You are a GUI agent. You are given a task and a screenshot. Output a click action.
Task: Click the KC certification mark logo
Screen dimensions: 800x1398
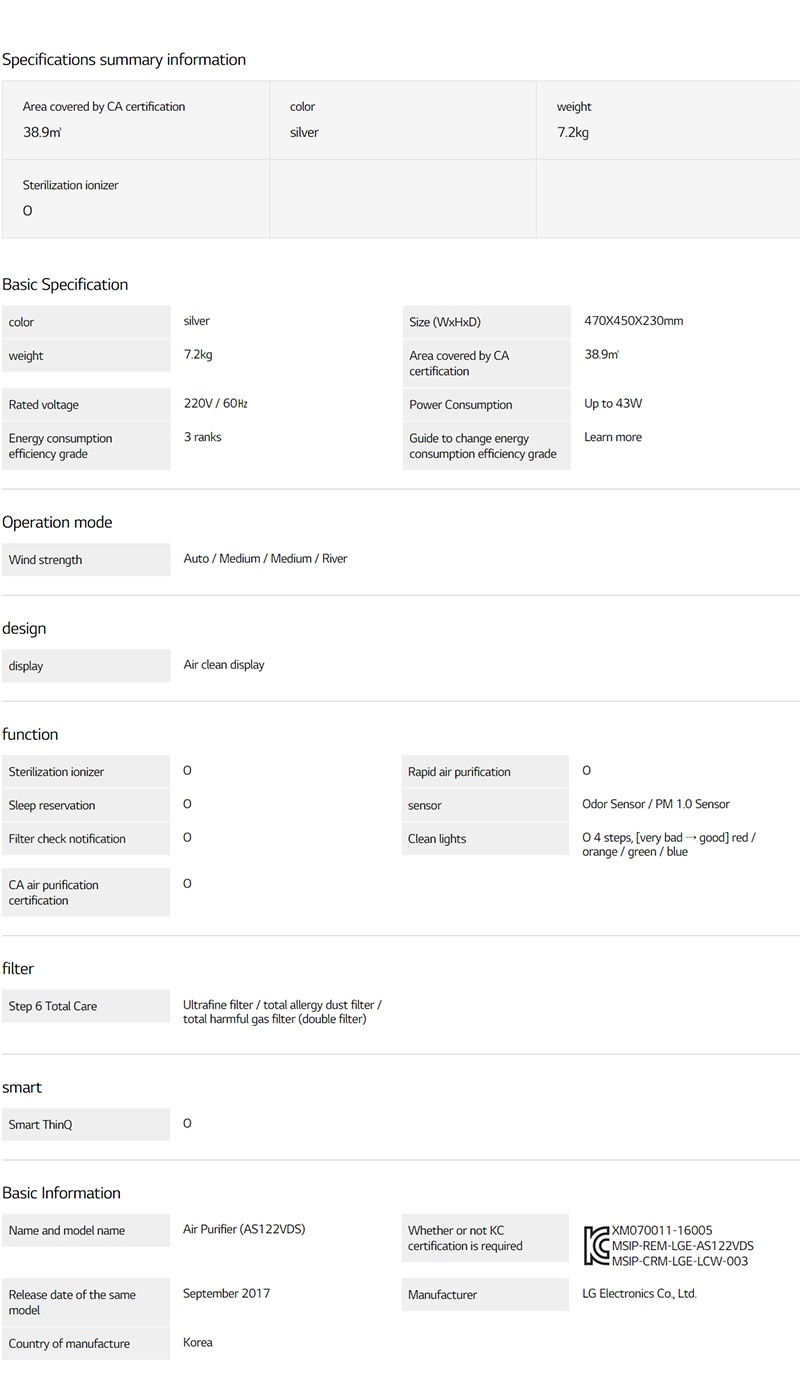click(596, 1245)
